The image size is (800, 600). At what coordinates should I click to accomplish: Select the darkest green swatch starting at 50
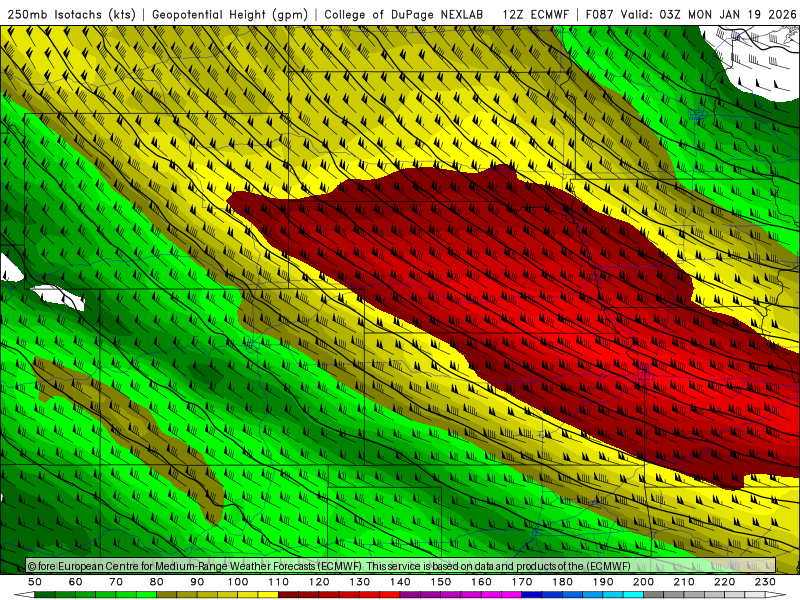pos(45,594)
